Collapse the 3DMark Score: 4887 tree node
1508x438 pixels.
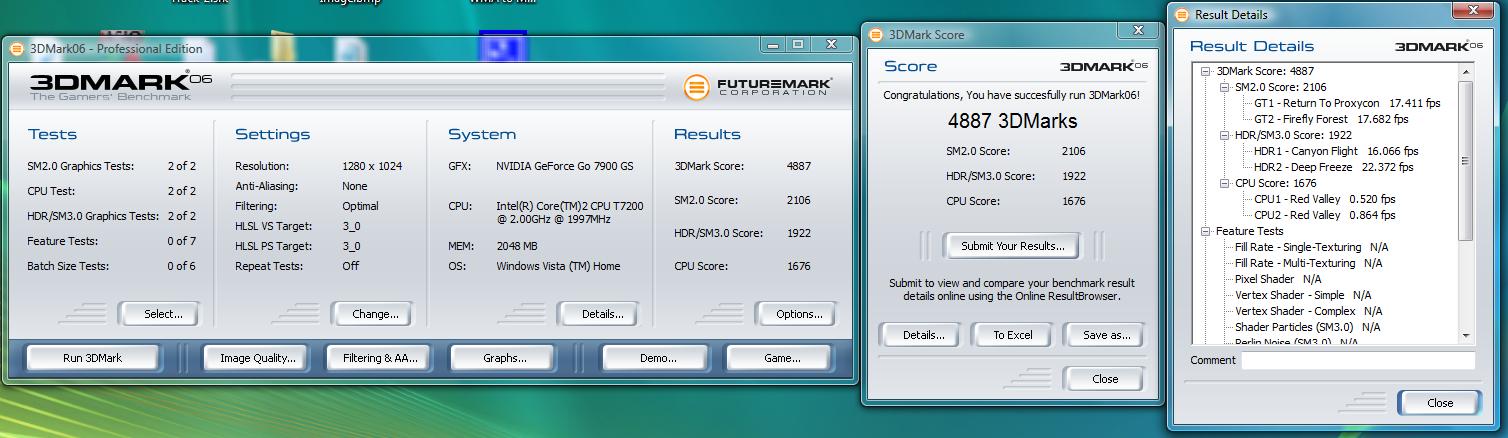click(x=1207, y=71)
